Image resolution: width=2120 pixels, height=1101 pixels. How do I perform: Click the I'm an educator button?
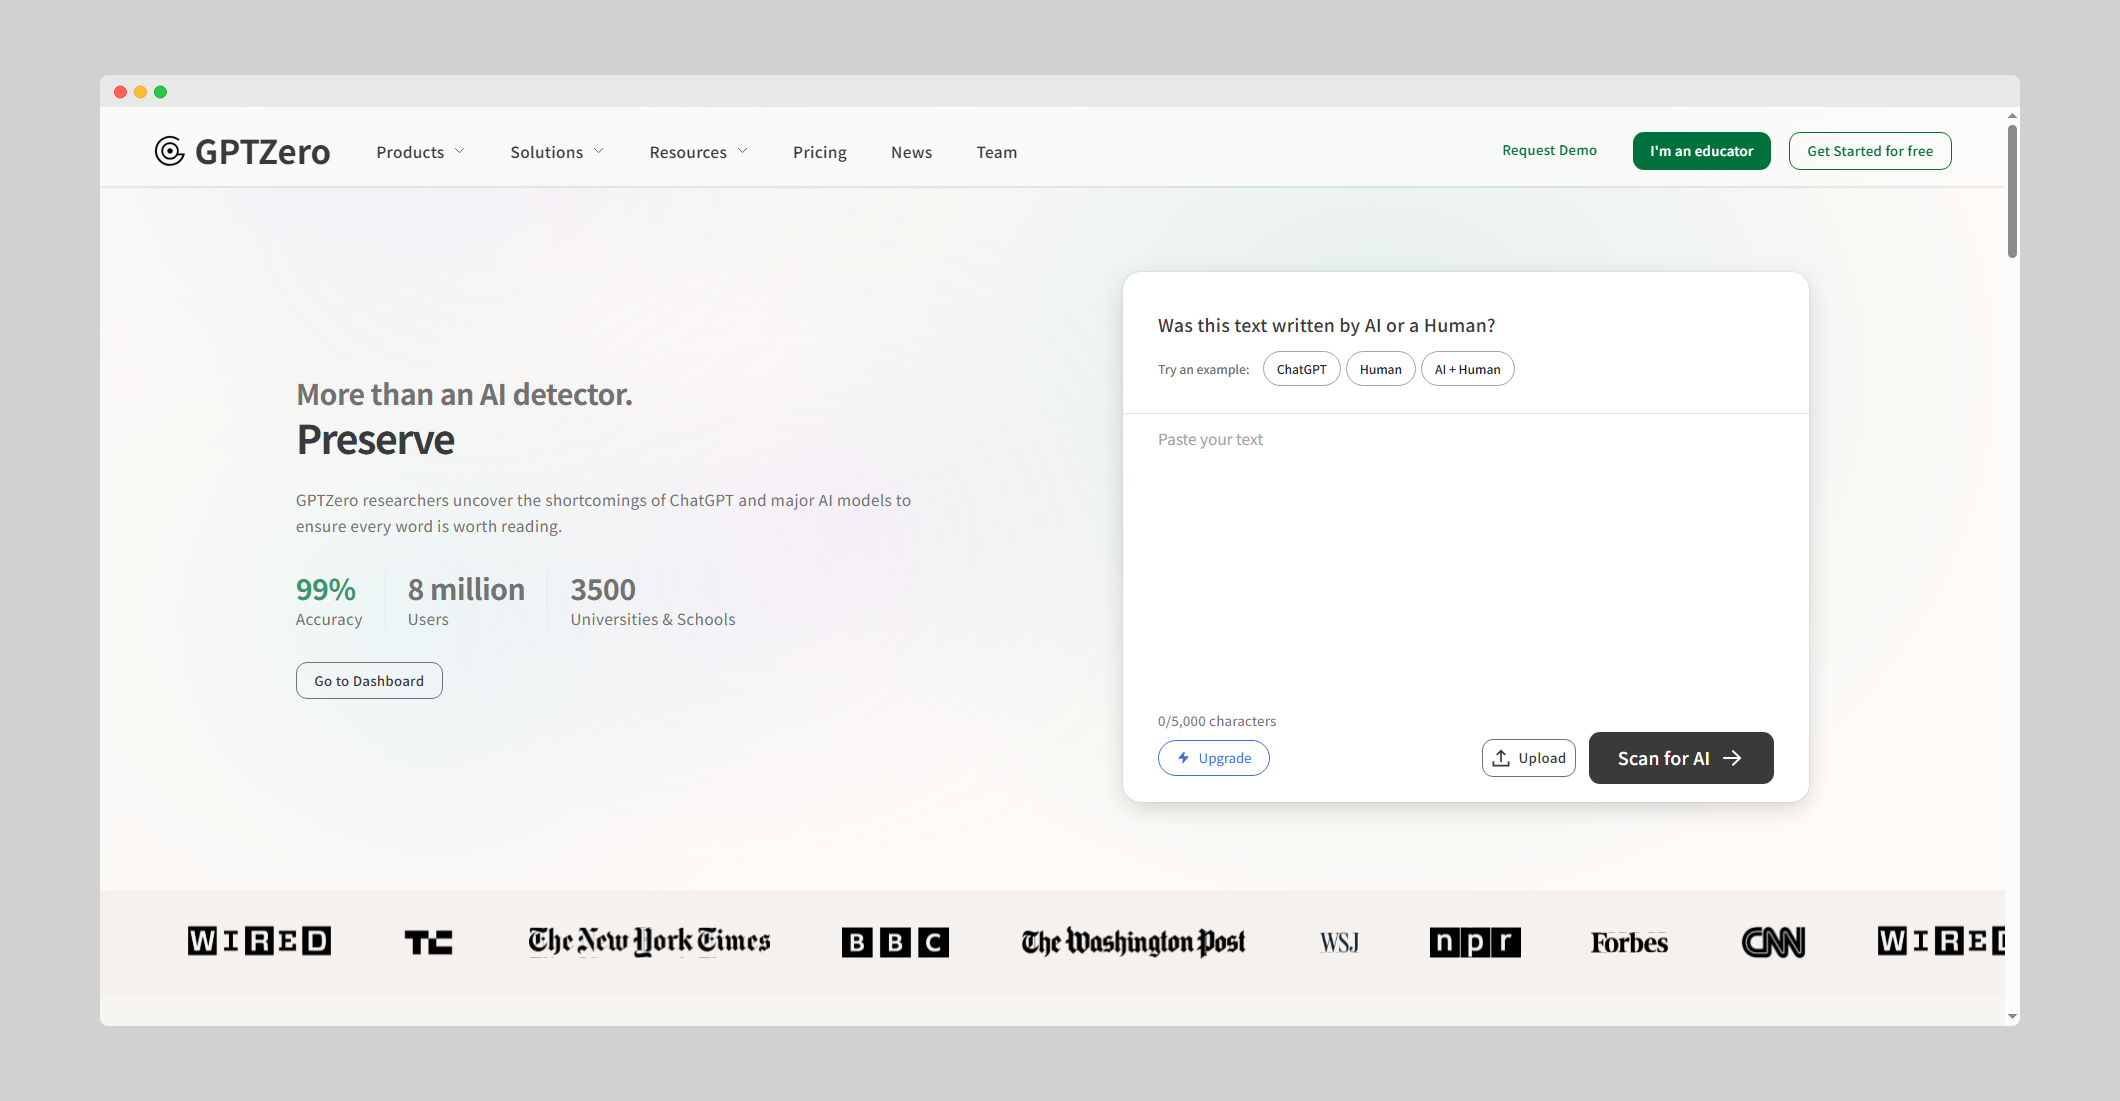click(x=1701, y=151)
